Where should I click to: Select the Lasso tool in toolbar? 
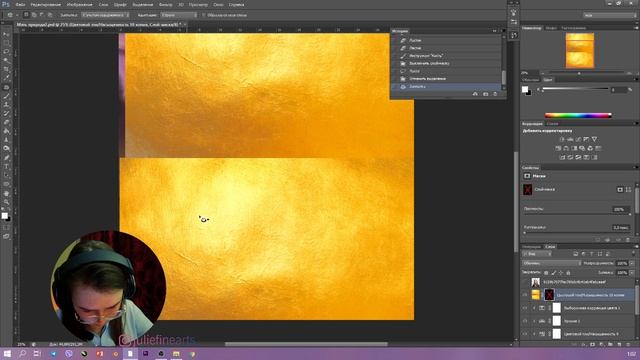pyautogui.click(x=6, y=52)
